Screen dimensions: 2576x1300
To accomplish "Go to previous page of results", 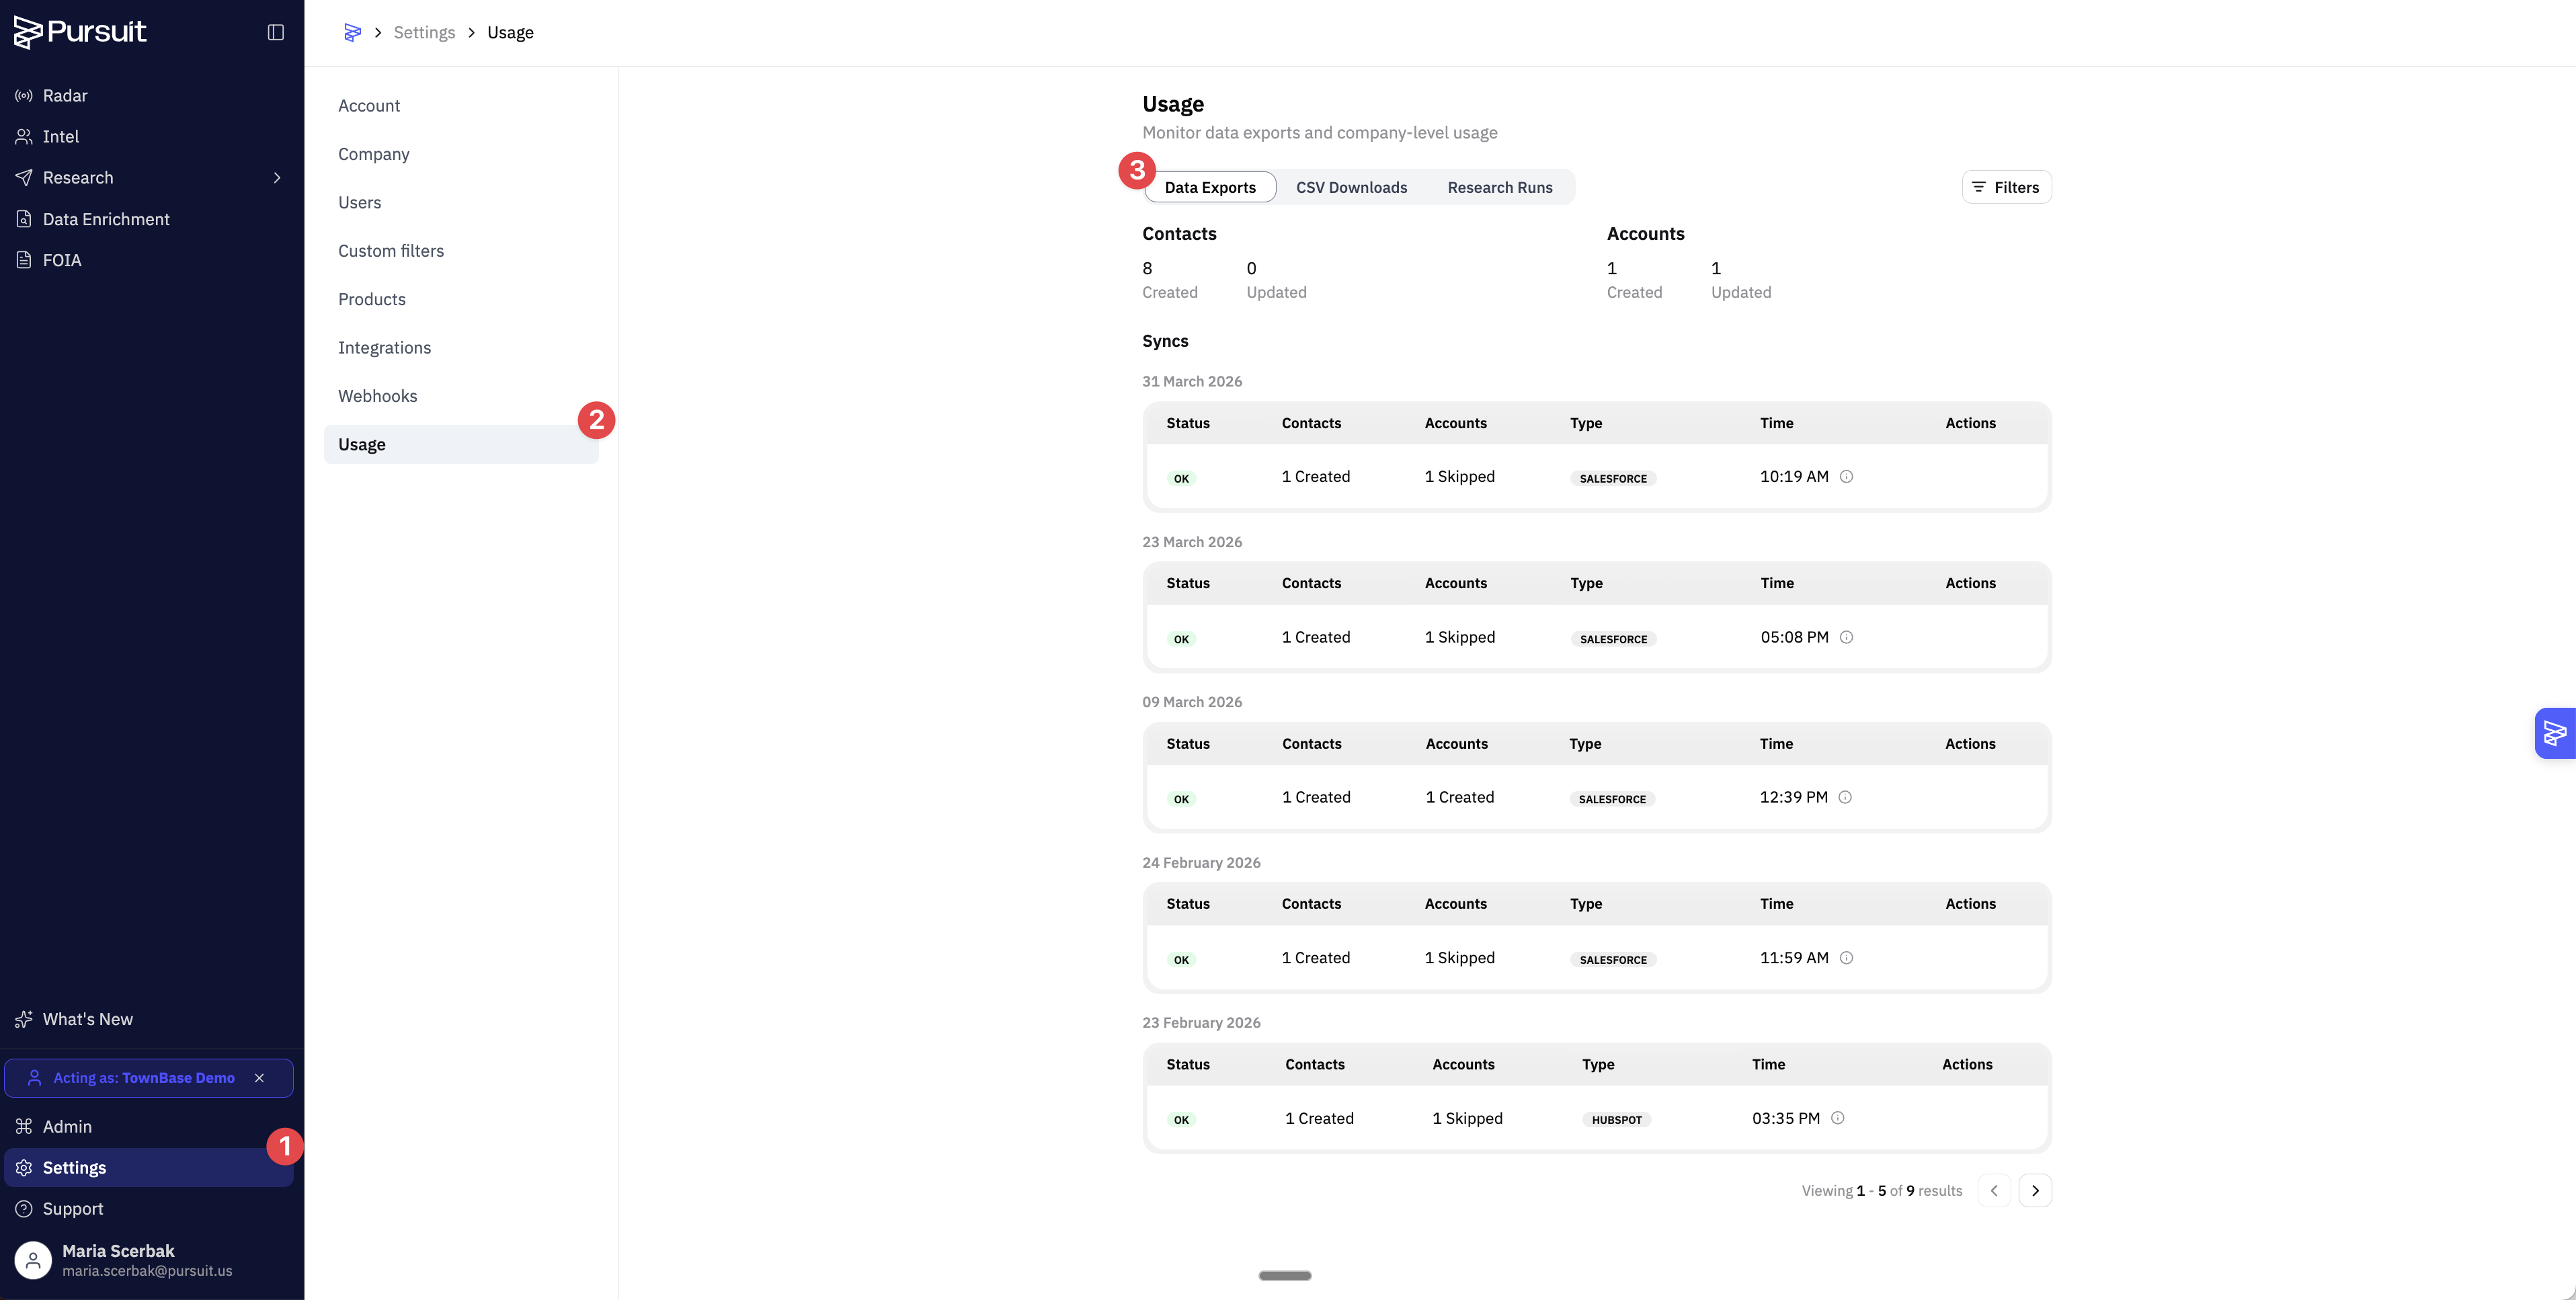I will [x=1994, y=1190].
